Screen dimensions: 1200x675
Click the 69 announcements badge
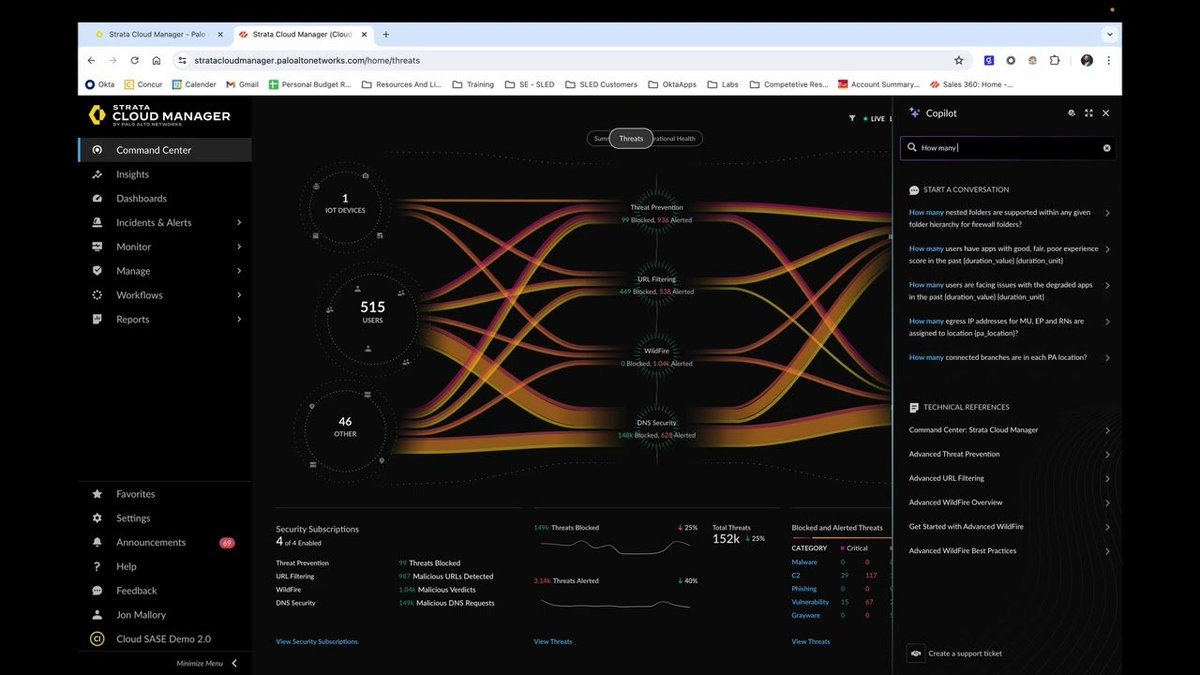227,543
